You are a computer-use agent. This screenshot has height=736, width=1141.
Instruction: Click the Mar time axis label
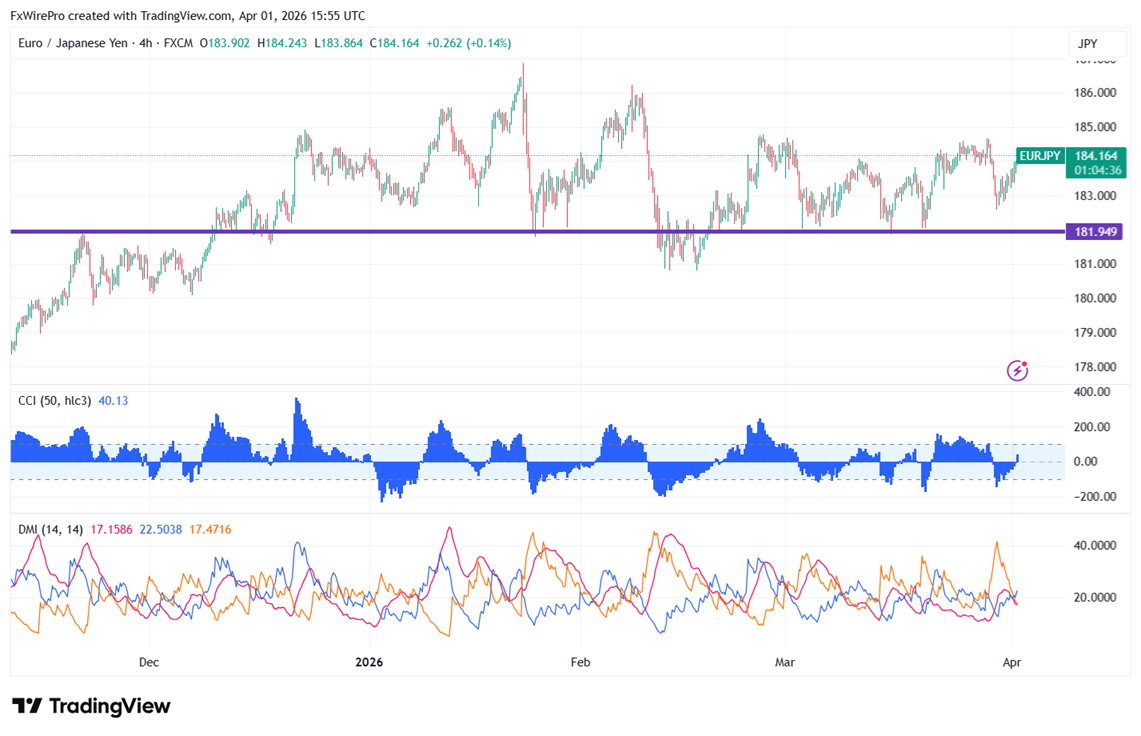(784, 662)
